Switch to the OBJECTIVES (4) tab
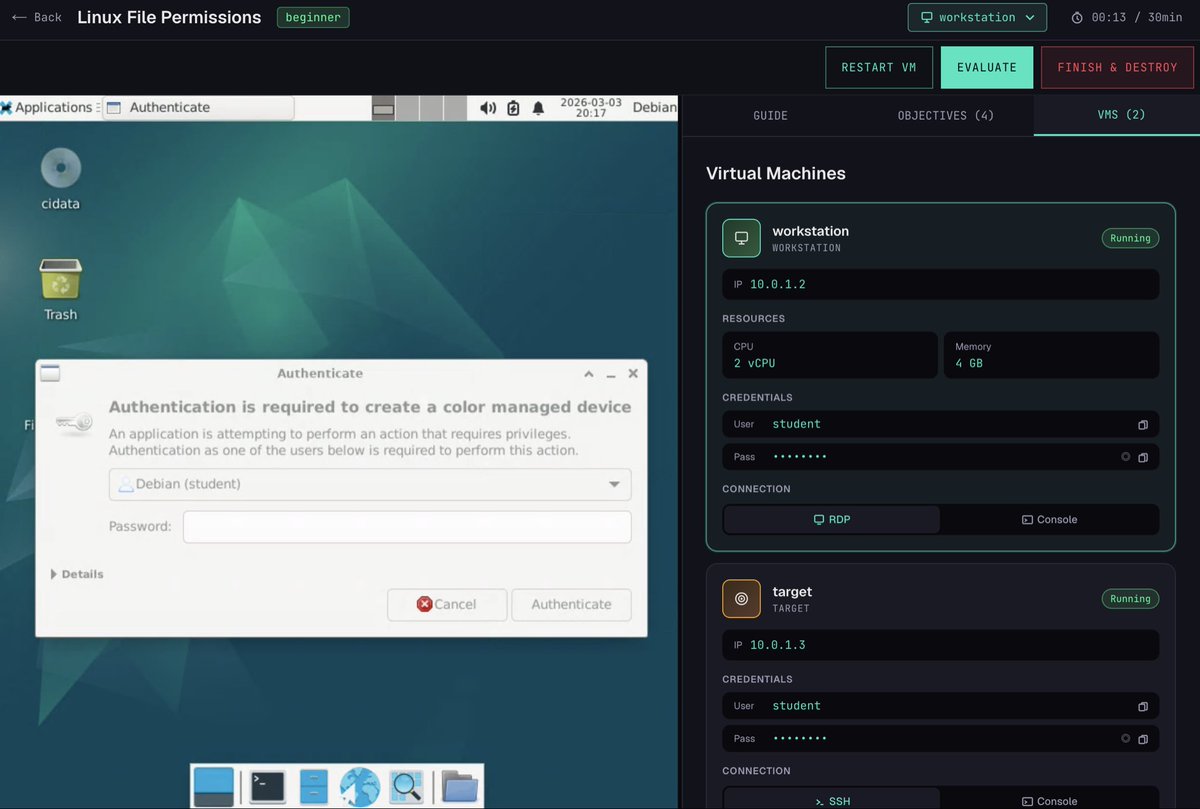Image resolution: width=1200 pixels, height=809 pixels. click(945, 115)
